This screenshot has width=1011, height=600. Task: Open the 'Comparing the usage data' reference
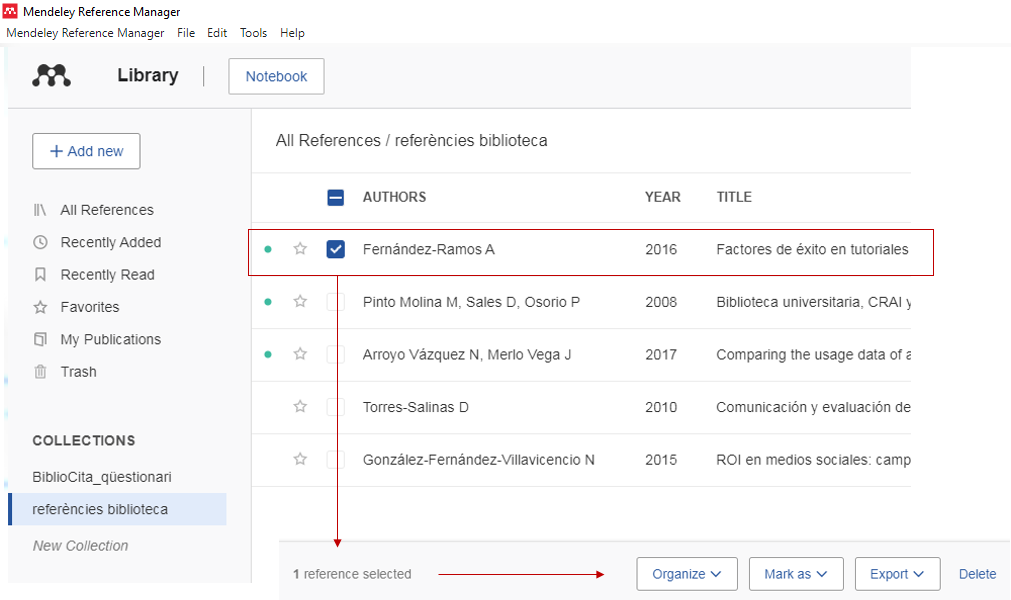pos(813,354)
